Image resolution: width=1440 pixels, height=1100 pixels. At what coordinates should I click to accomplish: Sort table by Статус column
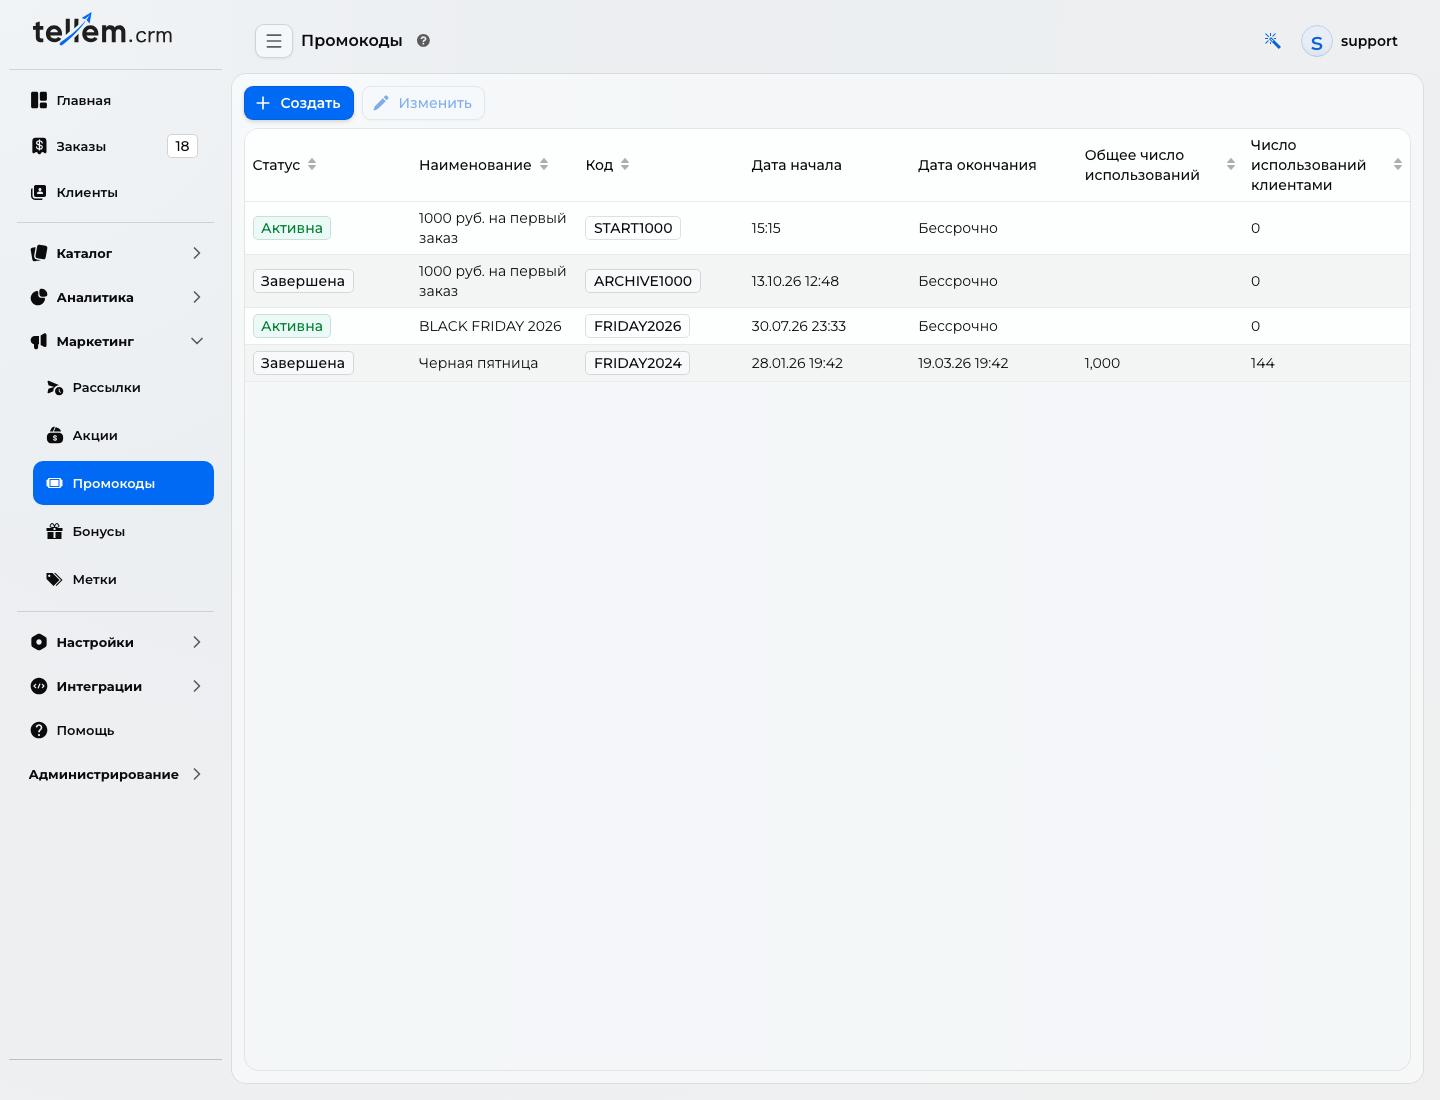point(312,165)
